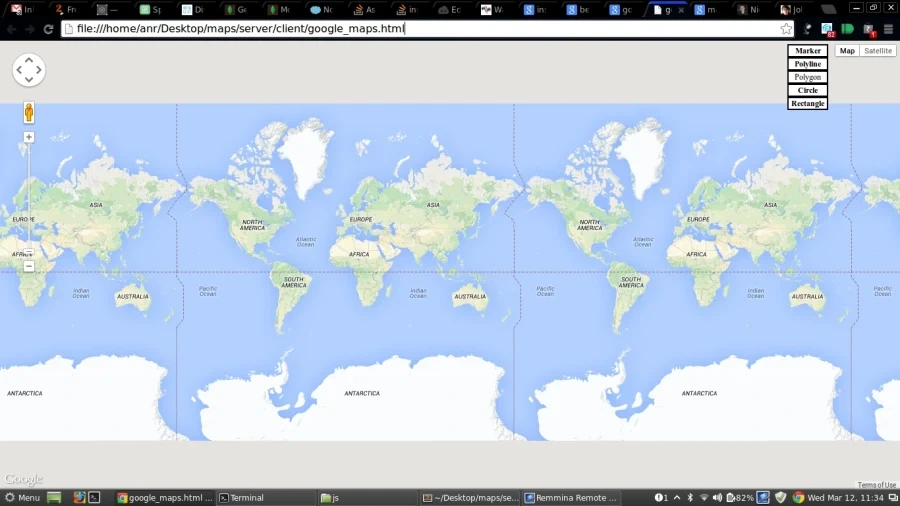Select the Polyline drawing tool
The image size is (900, 506).
point(807,64)
